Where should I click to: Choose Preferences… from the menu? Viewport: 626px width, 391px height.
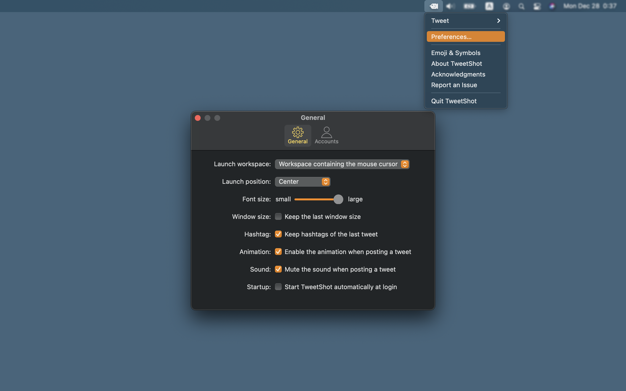pos(466,37)
